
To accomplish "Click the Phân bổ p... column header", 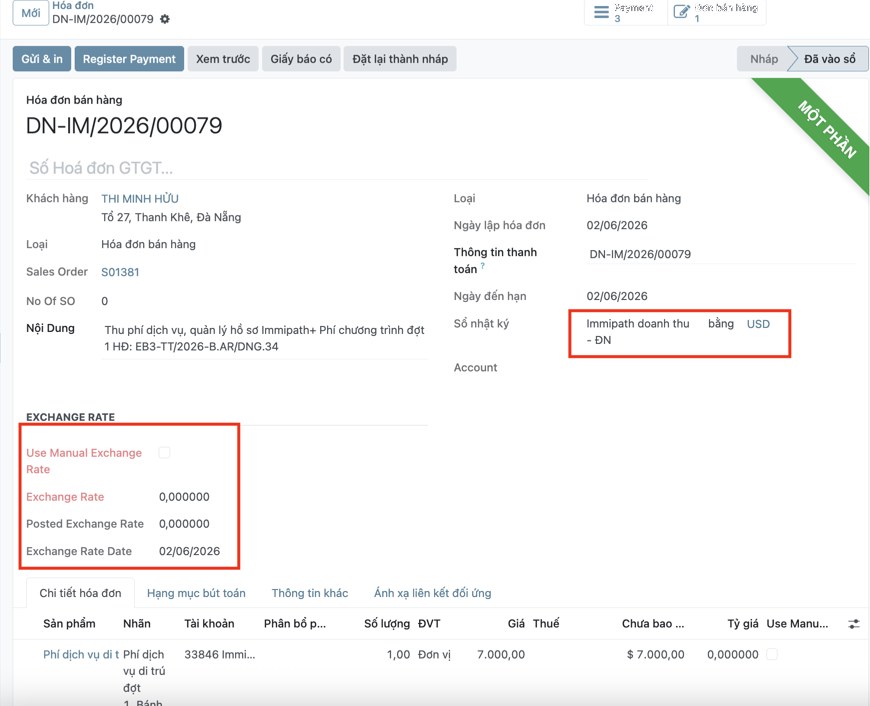I will [x=295, y=623].
